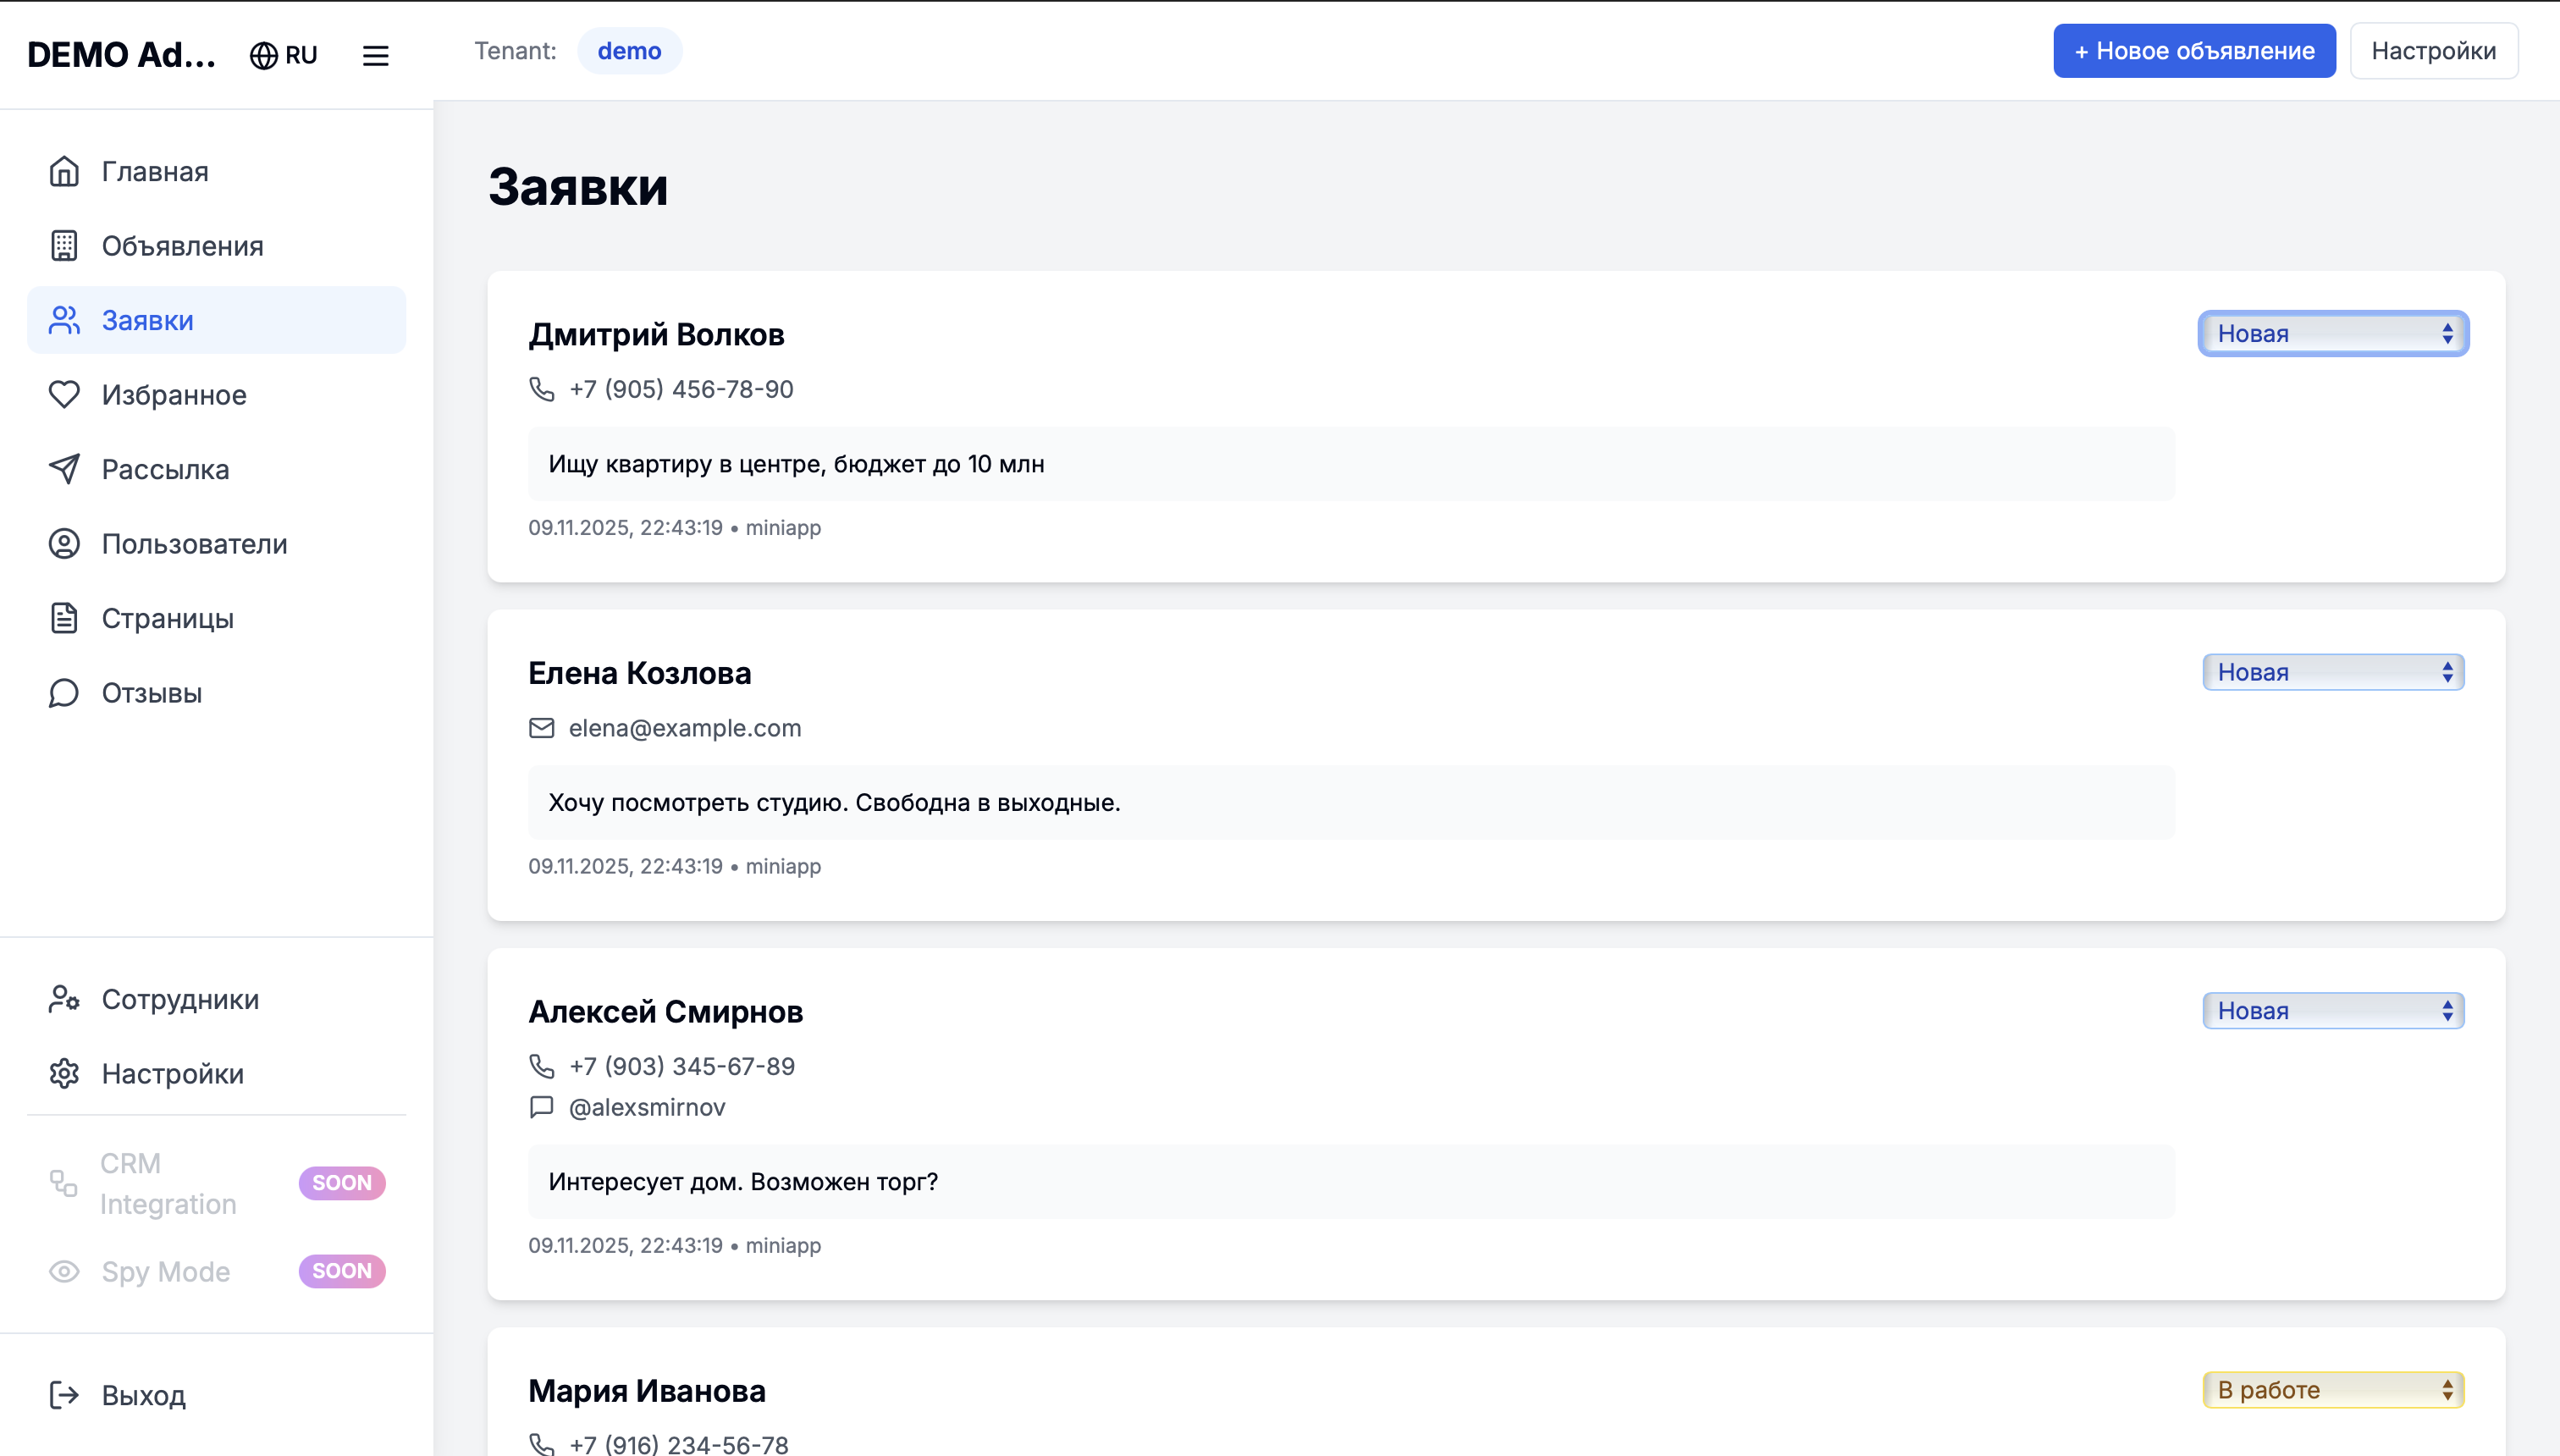Open the Сотрудники section
The height and width of the screenshot is (1456, 2560).
pos(180,999)
